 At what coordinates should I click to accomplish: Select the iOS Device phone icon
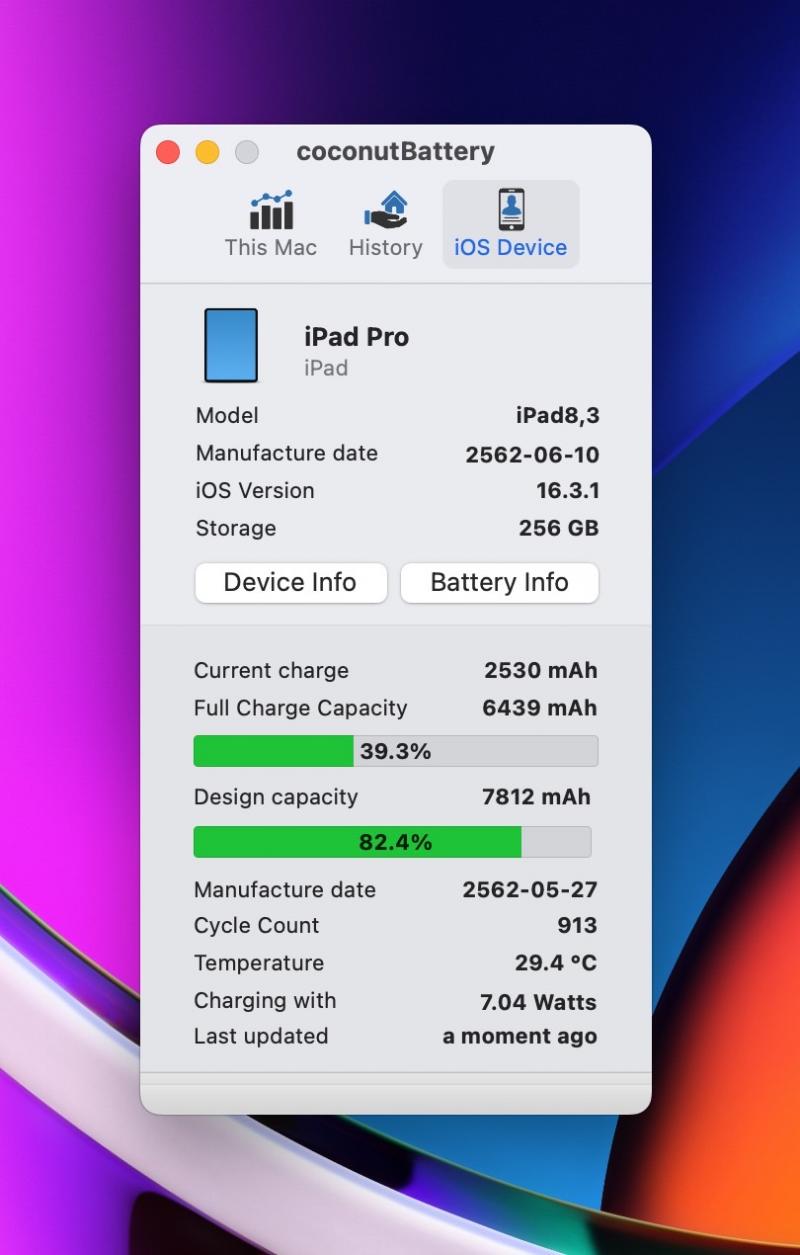tap(511, 210)
